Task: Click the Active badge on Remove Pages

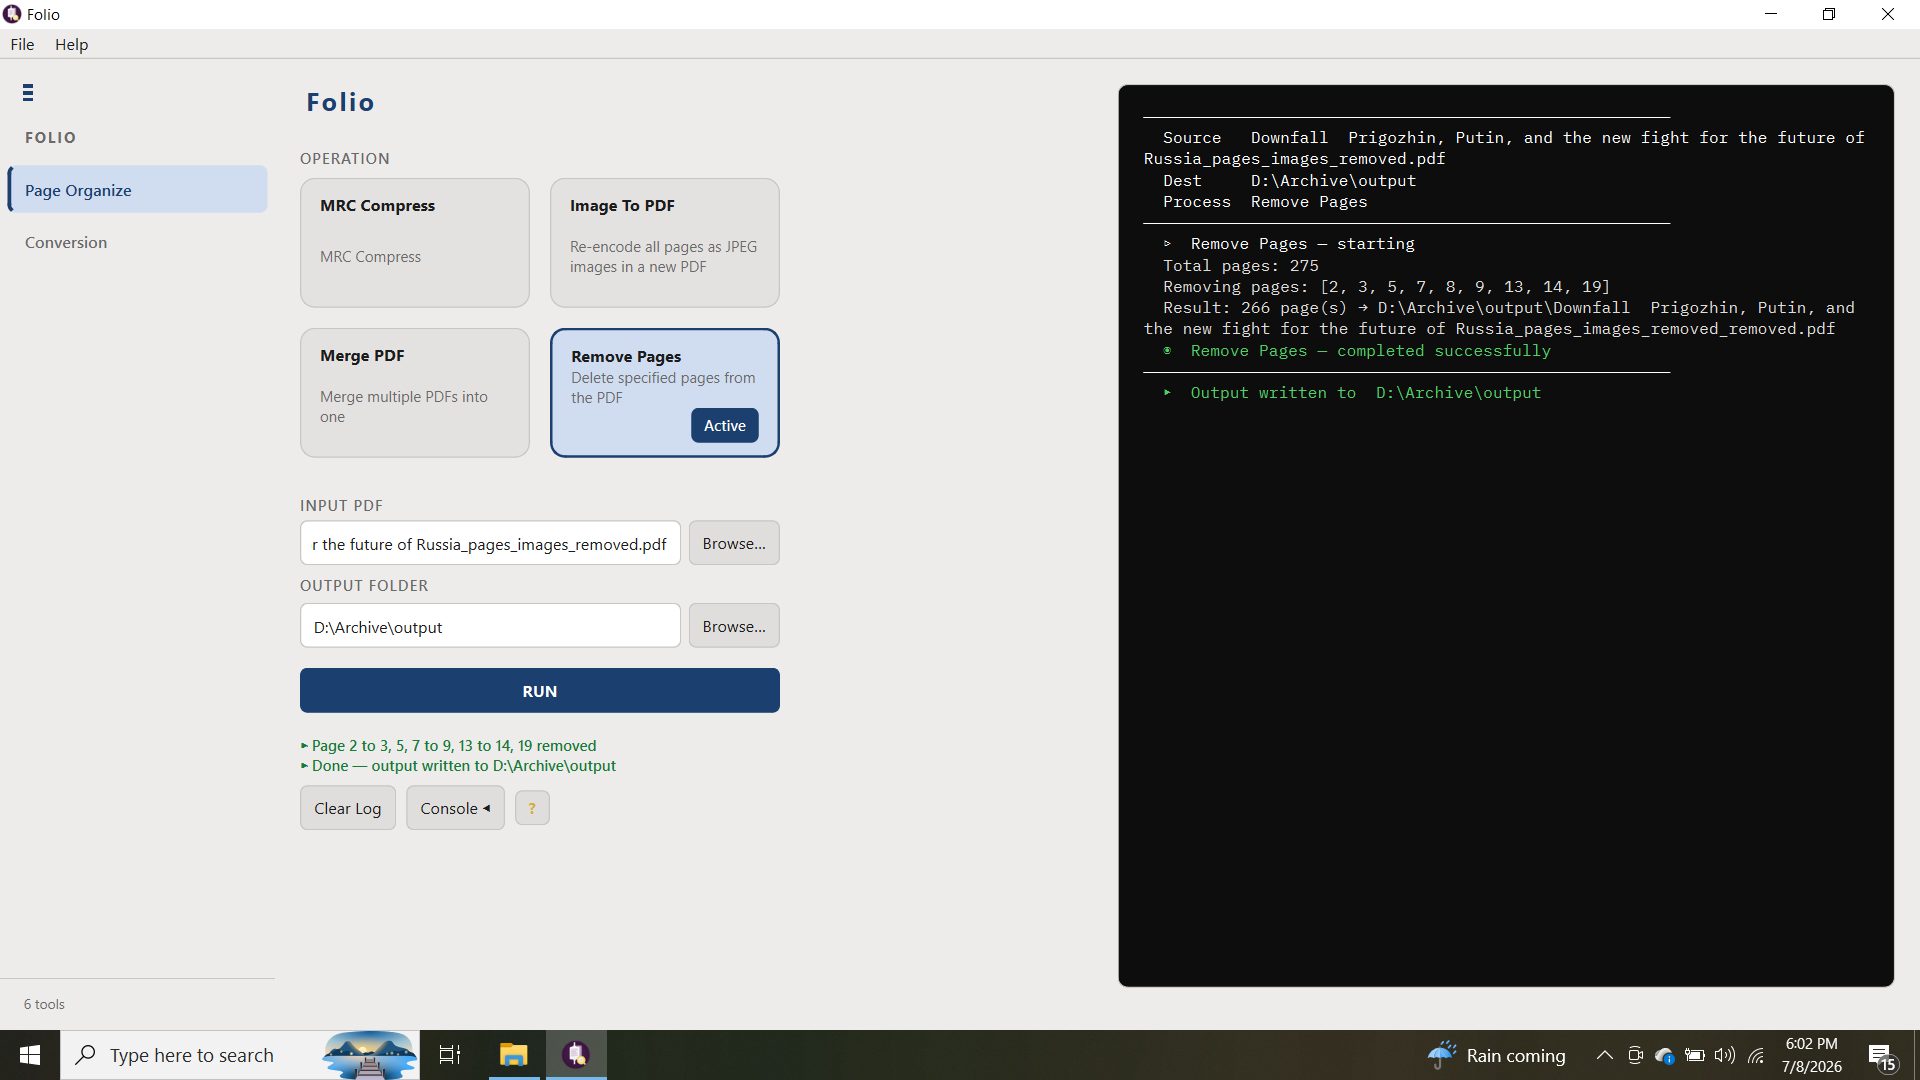Action: click(725, 425)
